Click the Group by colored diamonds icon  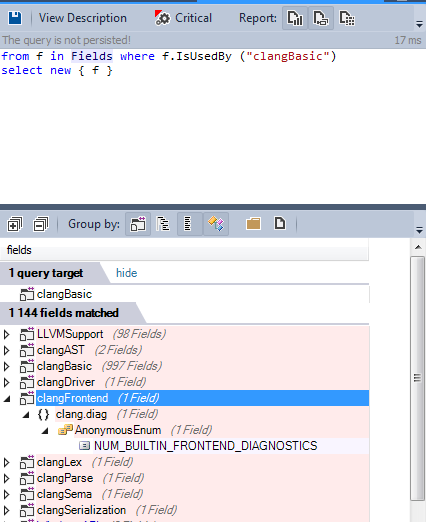(x=216, y=224)
